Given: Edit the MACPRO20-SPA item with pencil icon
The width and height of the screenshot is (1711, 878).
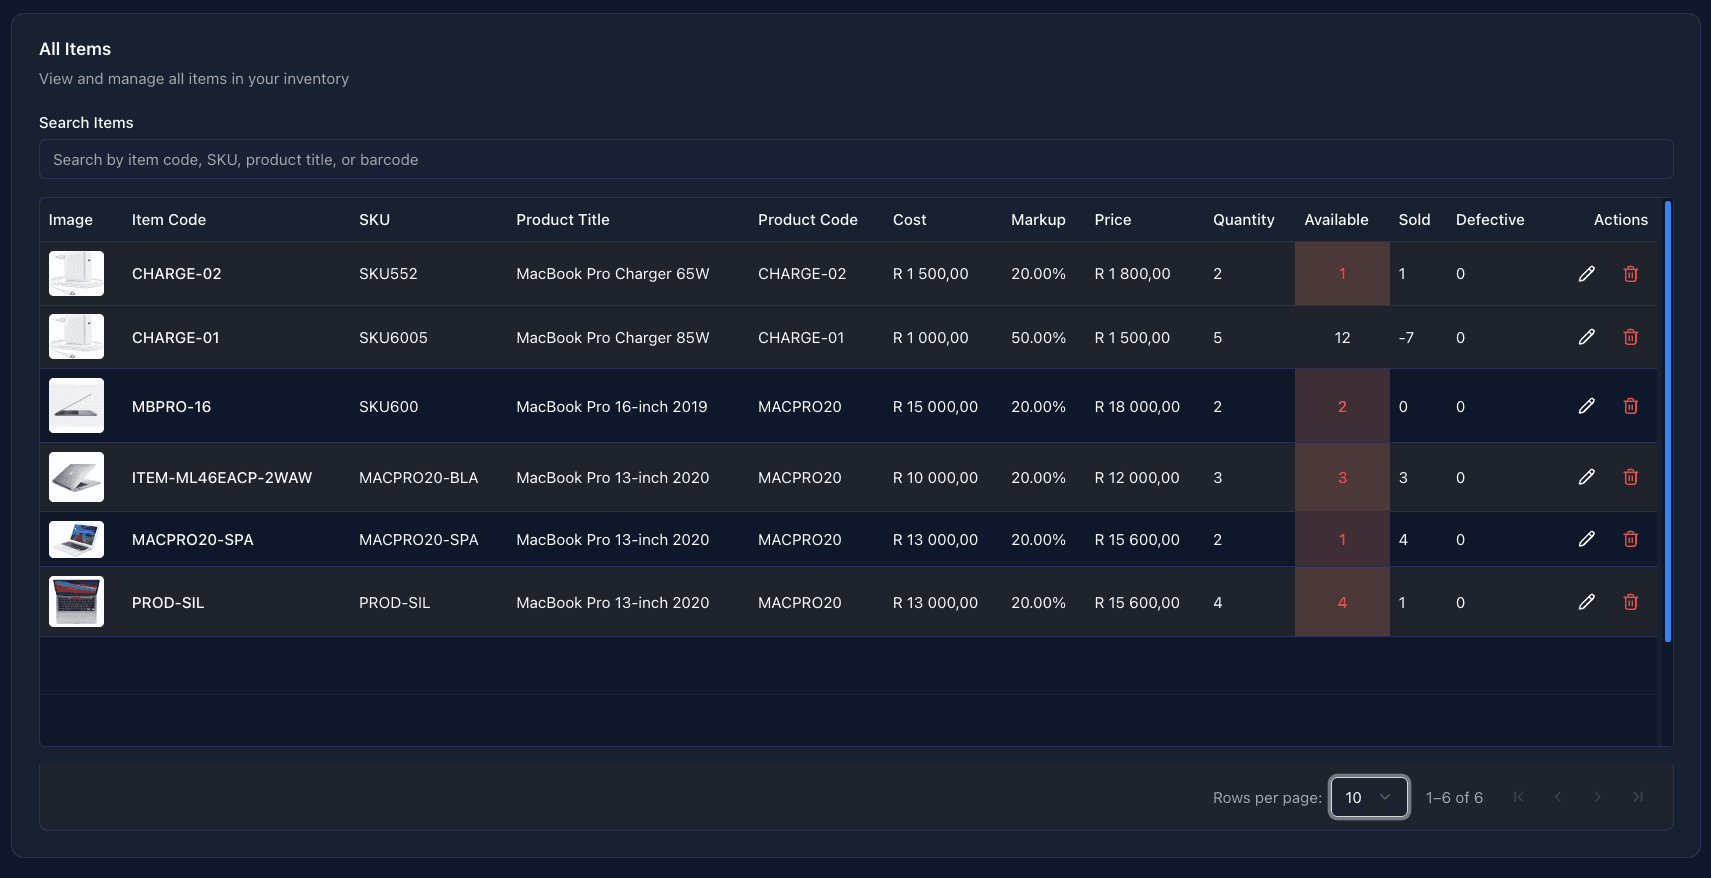Looking at the screenshot, I should click(1586, 539).
